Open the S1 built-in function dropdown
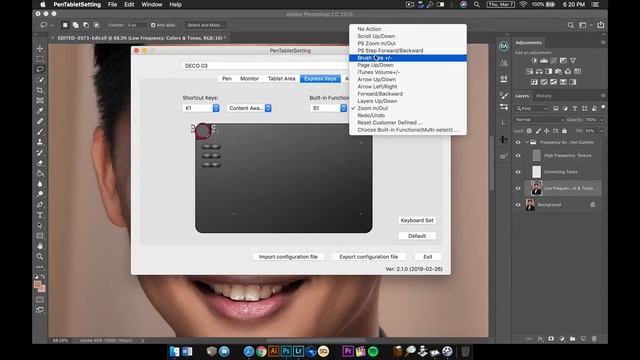 [x=329, y=108]
